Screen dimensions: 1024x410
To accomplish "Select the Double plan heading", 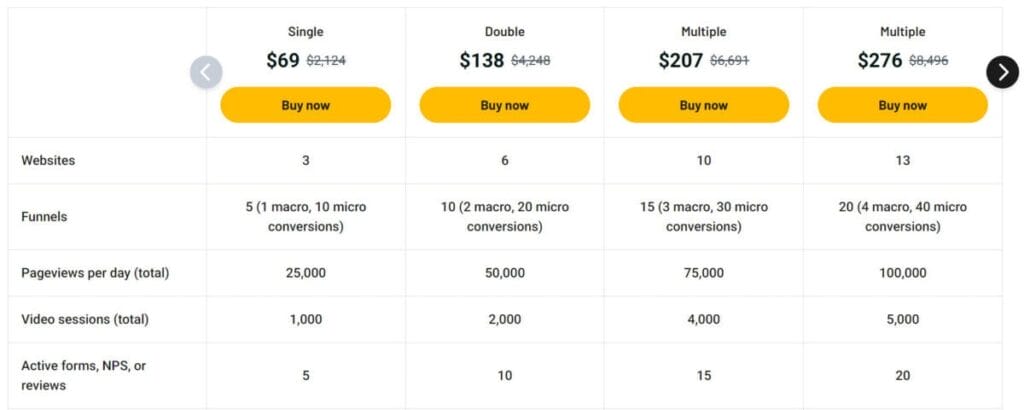I will [505, 31].
